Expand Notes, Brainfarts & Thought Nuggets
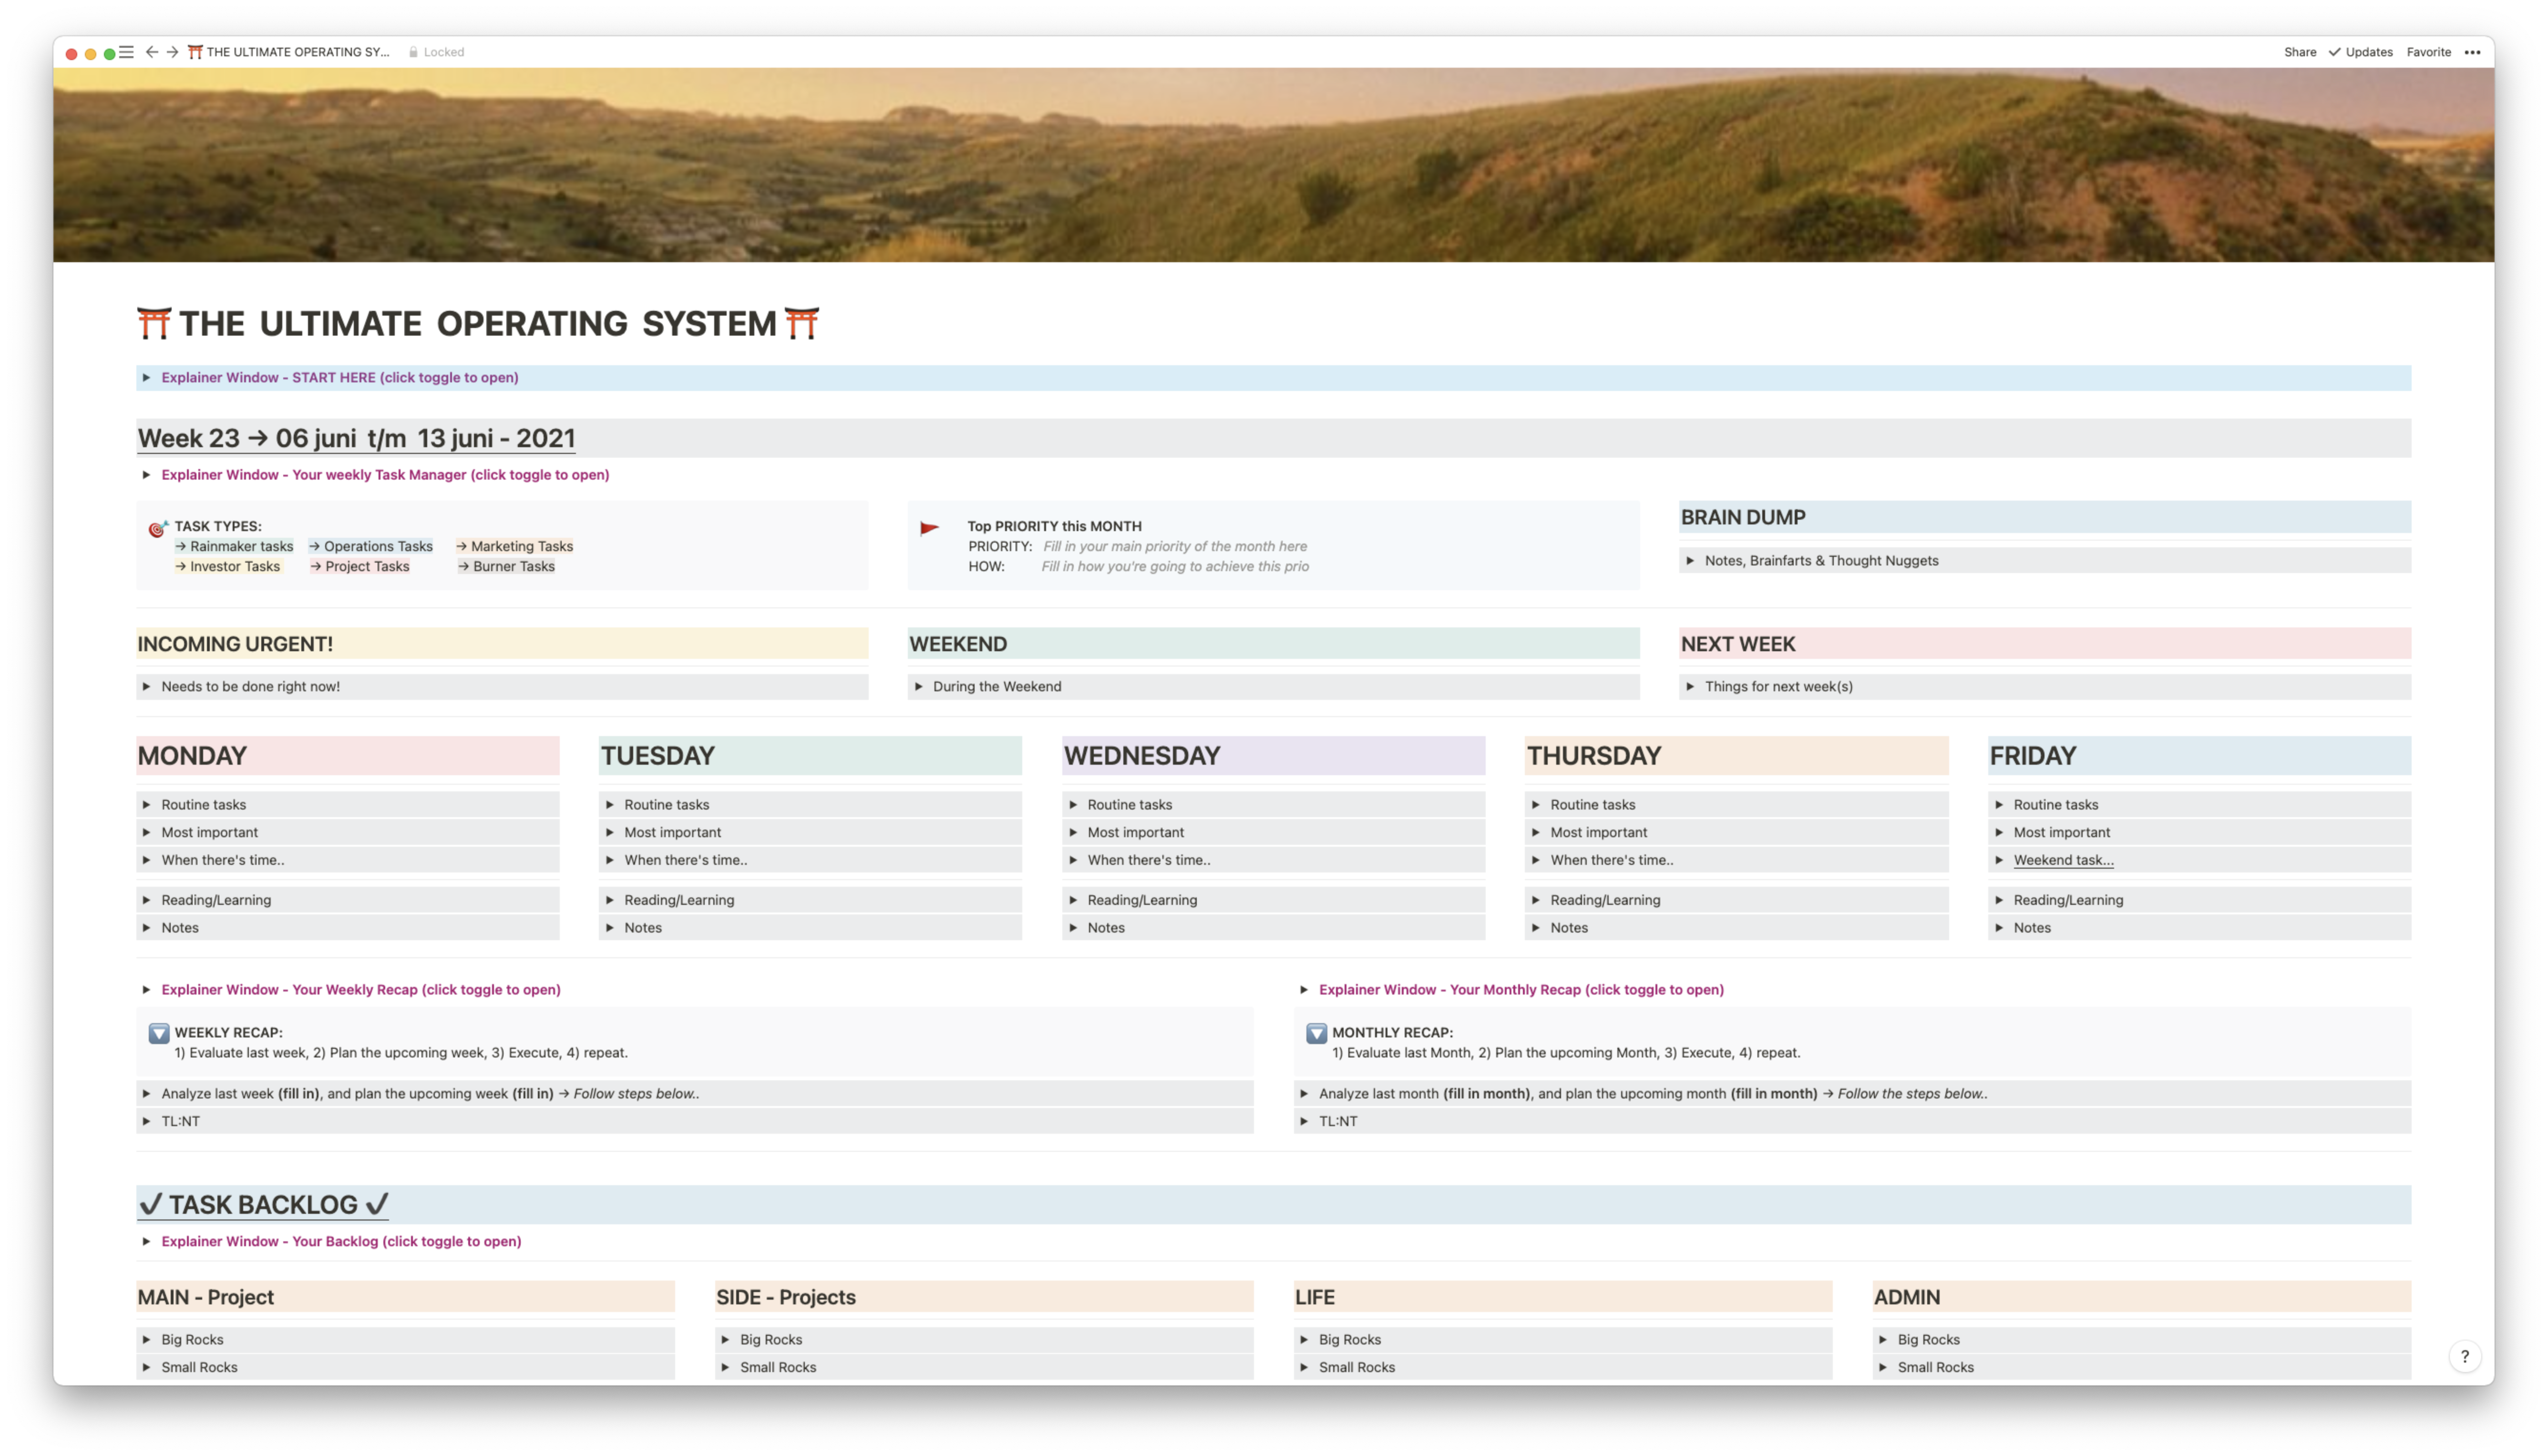Viewport: 2548px width, 1456px height. (1690, 561)
